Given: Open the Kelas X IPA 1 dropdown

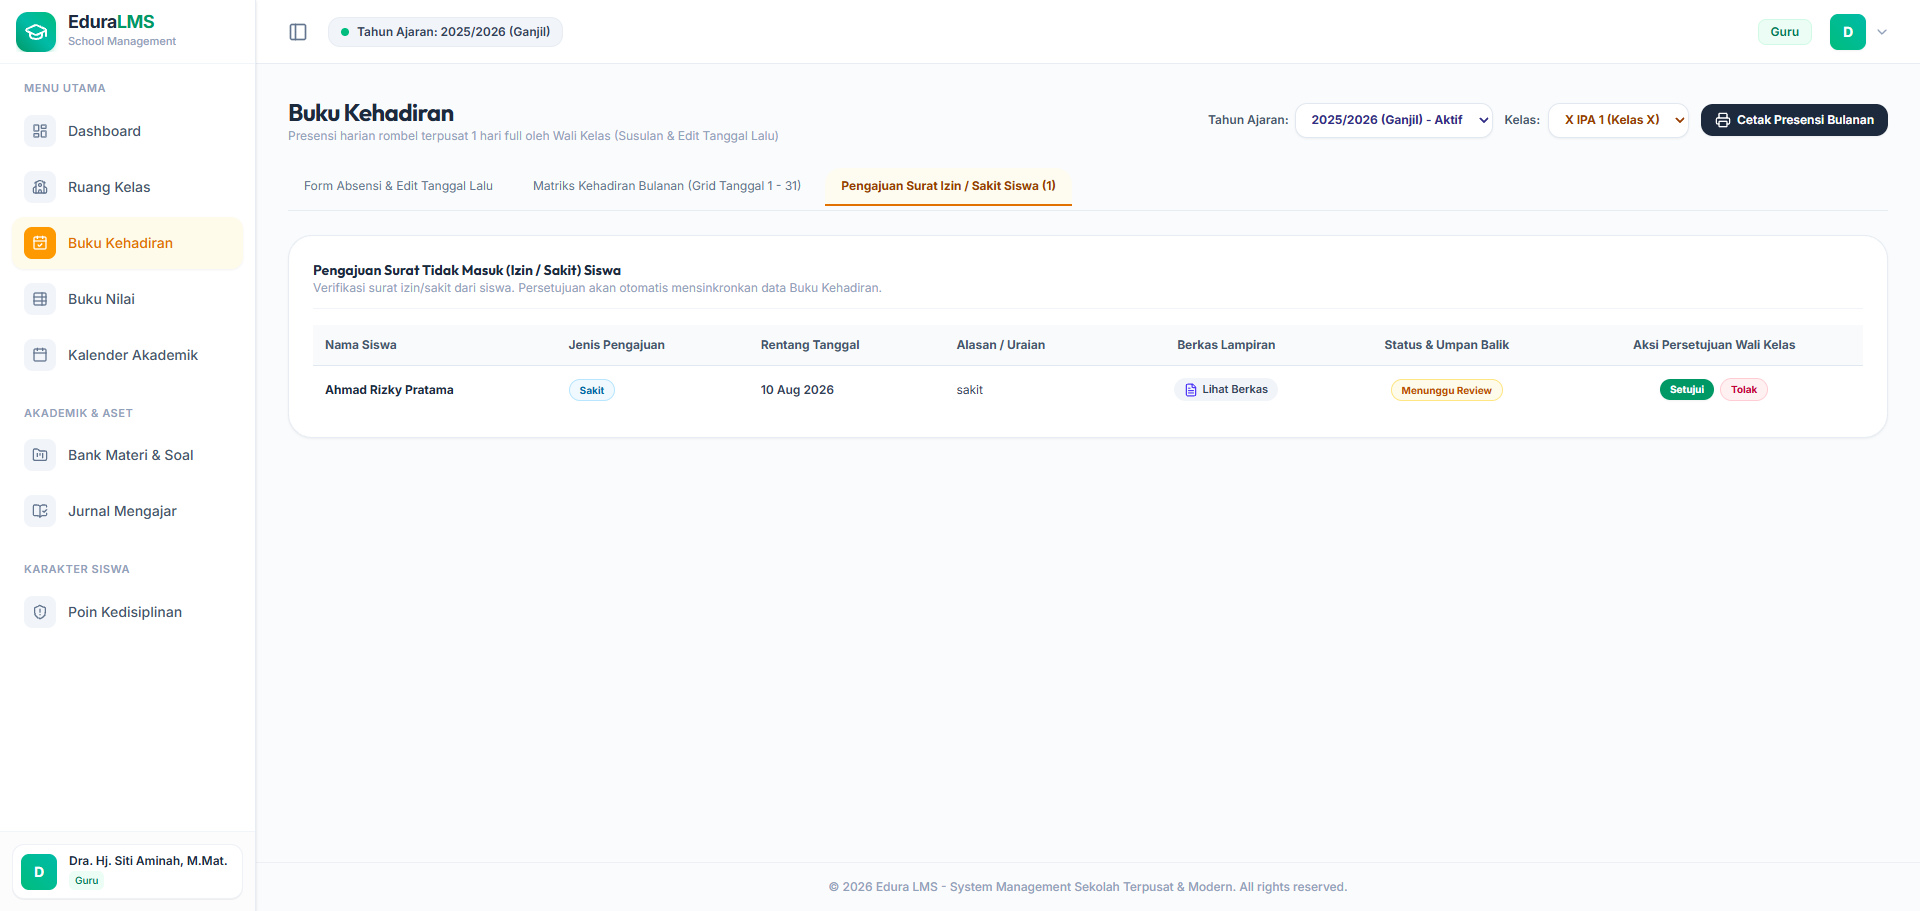Looking at the screenshot, I should tap(1618, 120).
